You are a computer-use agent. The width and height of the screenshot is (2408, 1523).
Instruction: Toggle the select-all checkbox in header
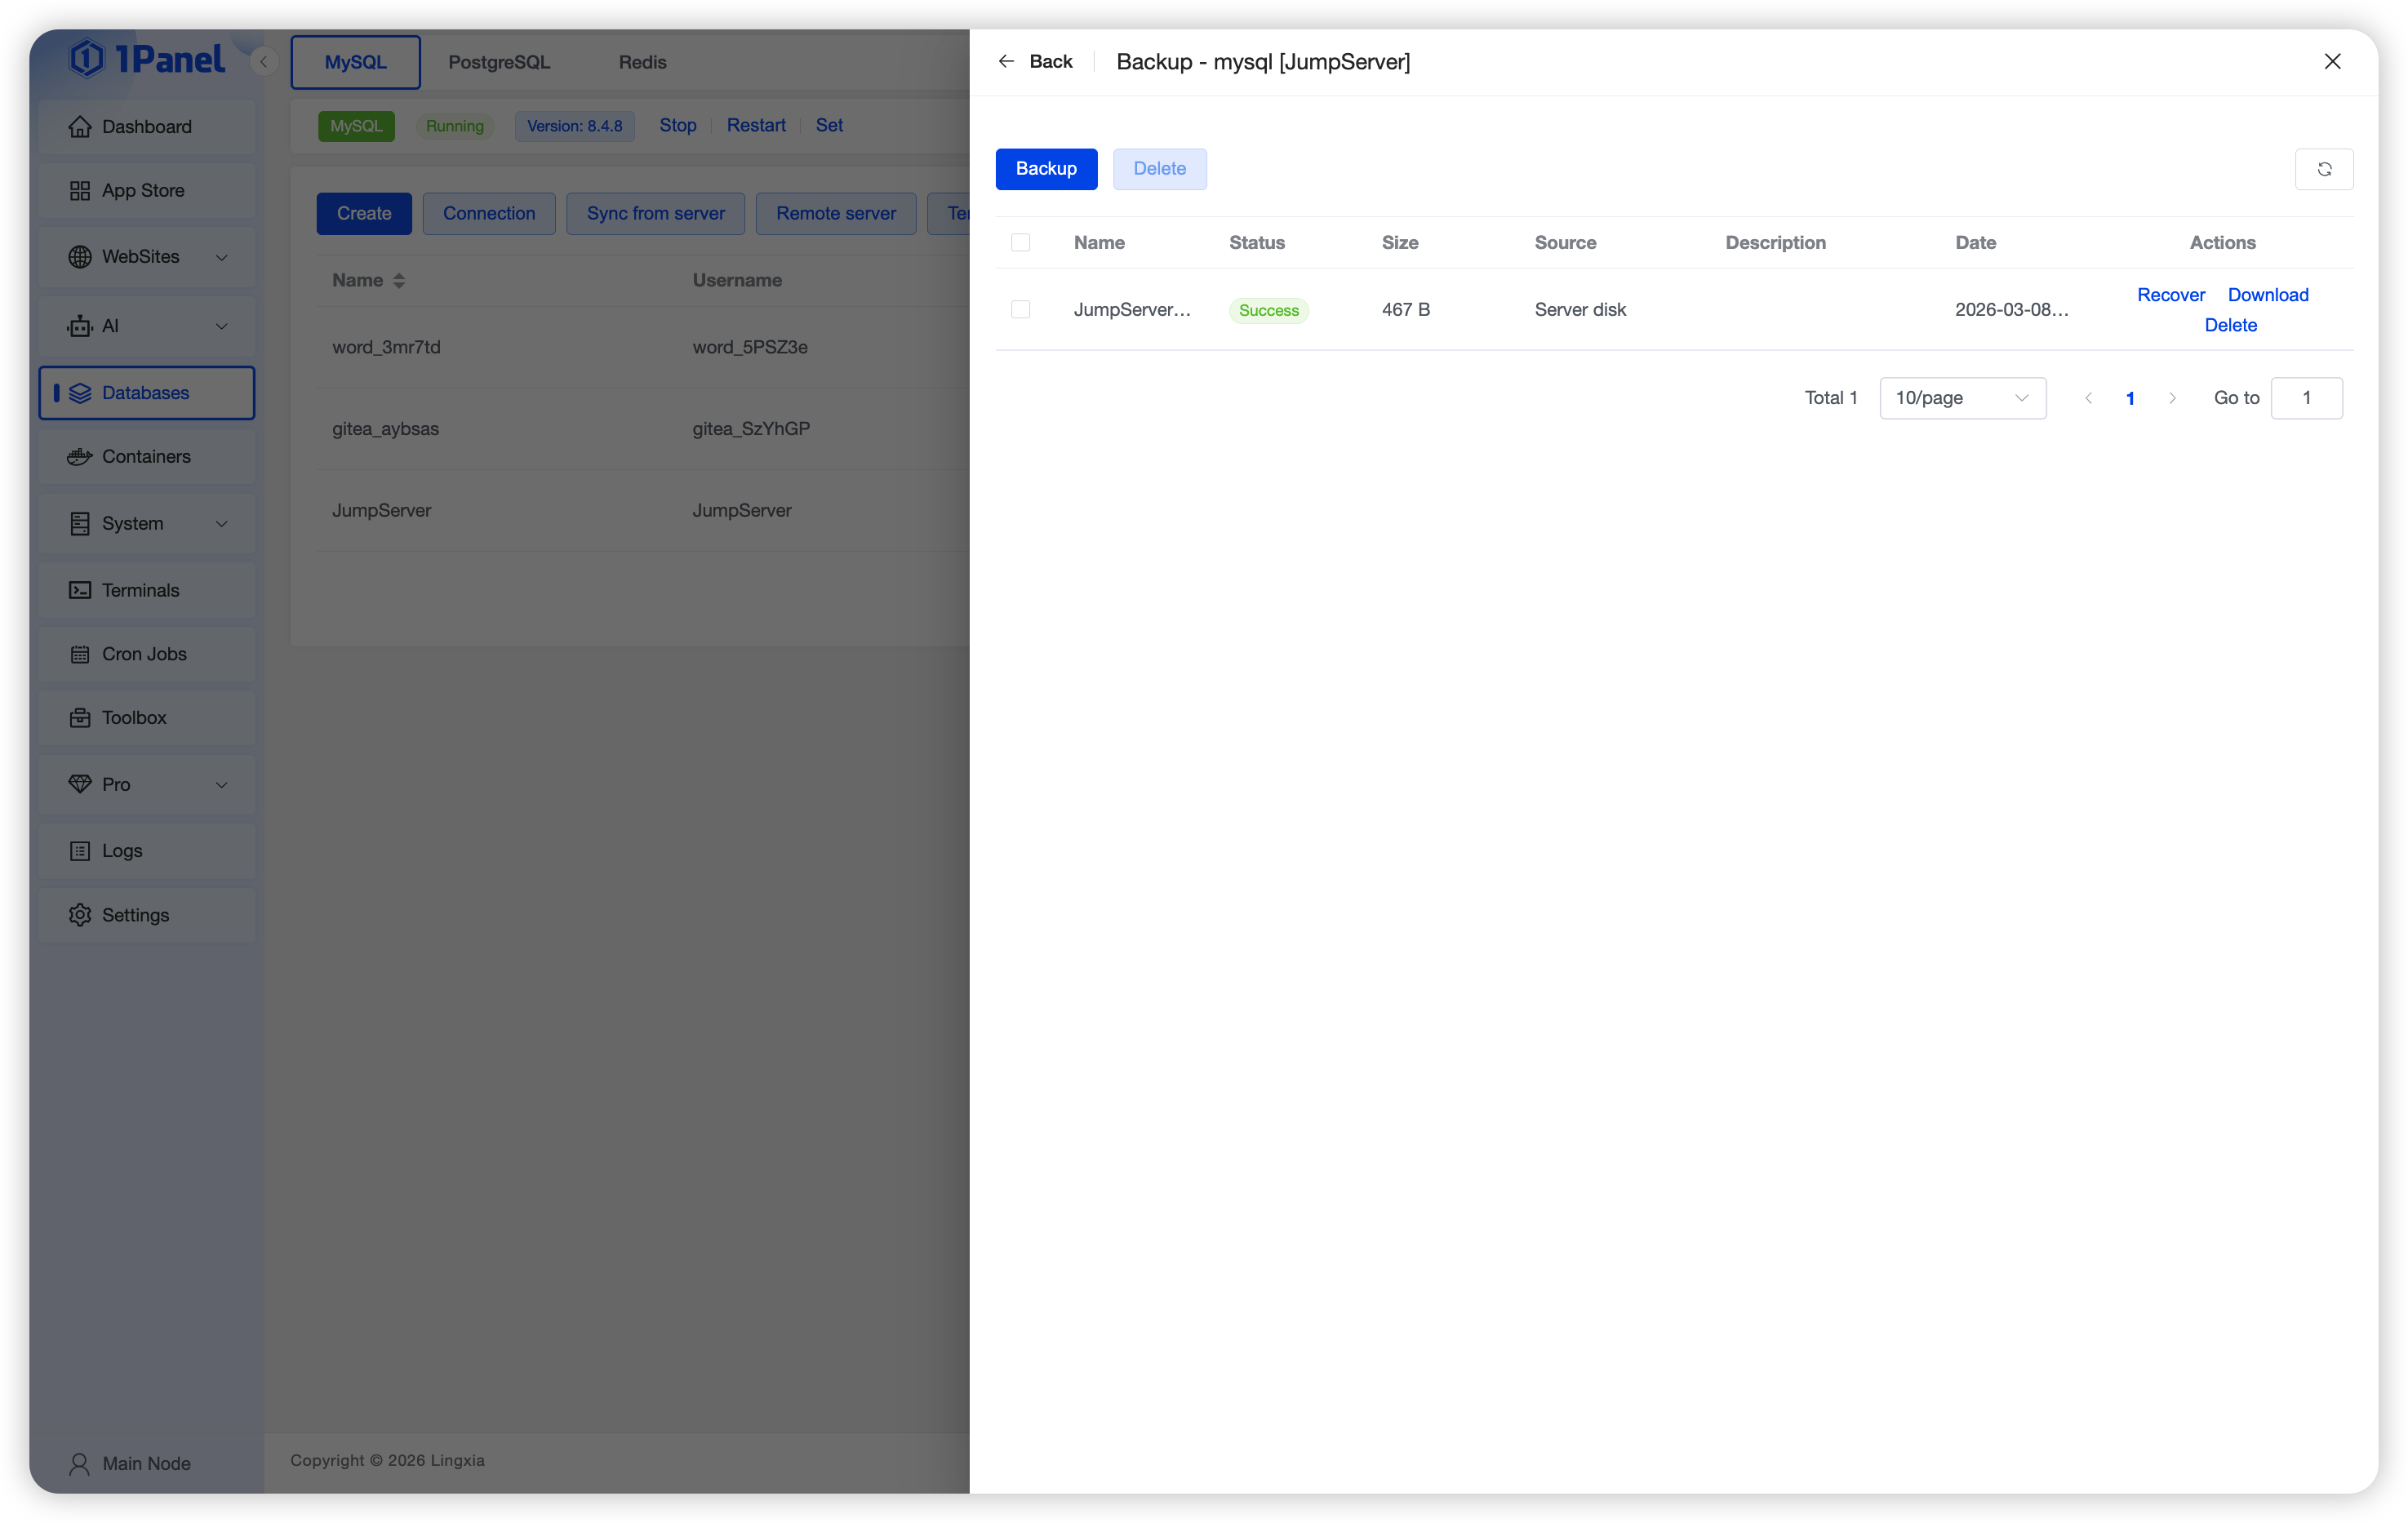pyautogui.click(x=1020, y=243)
